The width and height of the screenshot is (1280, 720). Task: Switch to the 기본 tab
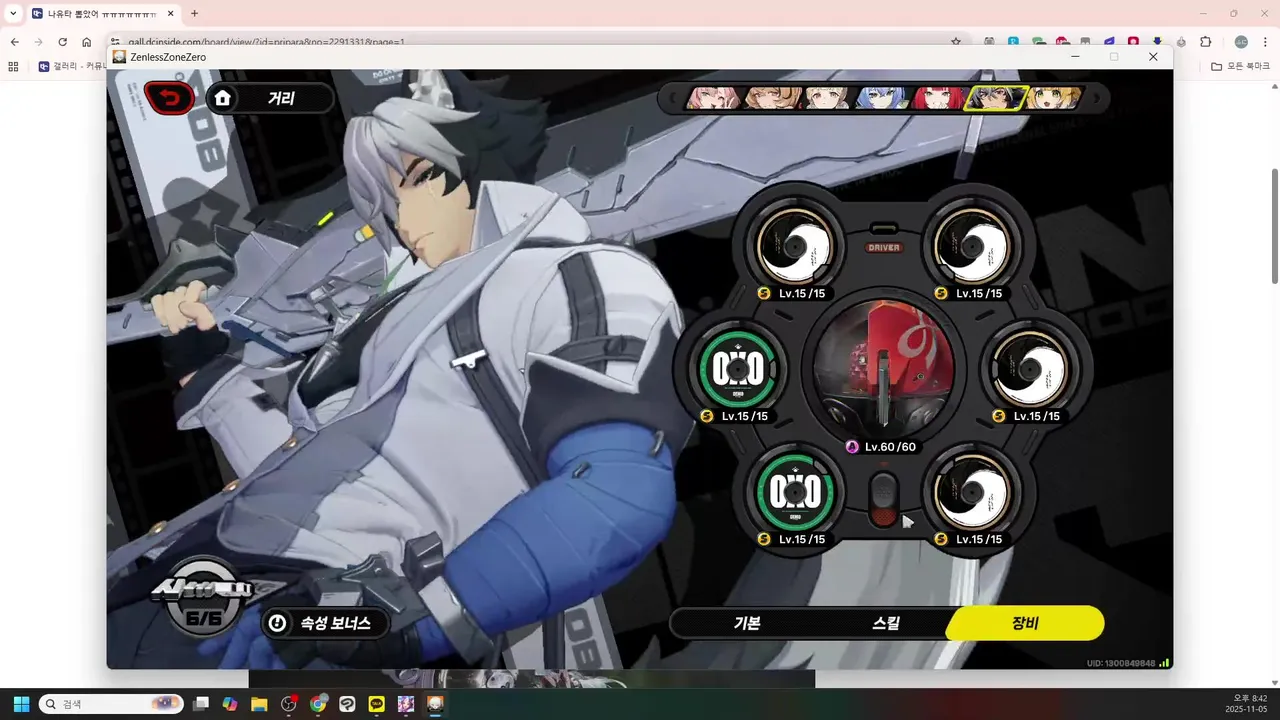point(747,623)
